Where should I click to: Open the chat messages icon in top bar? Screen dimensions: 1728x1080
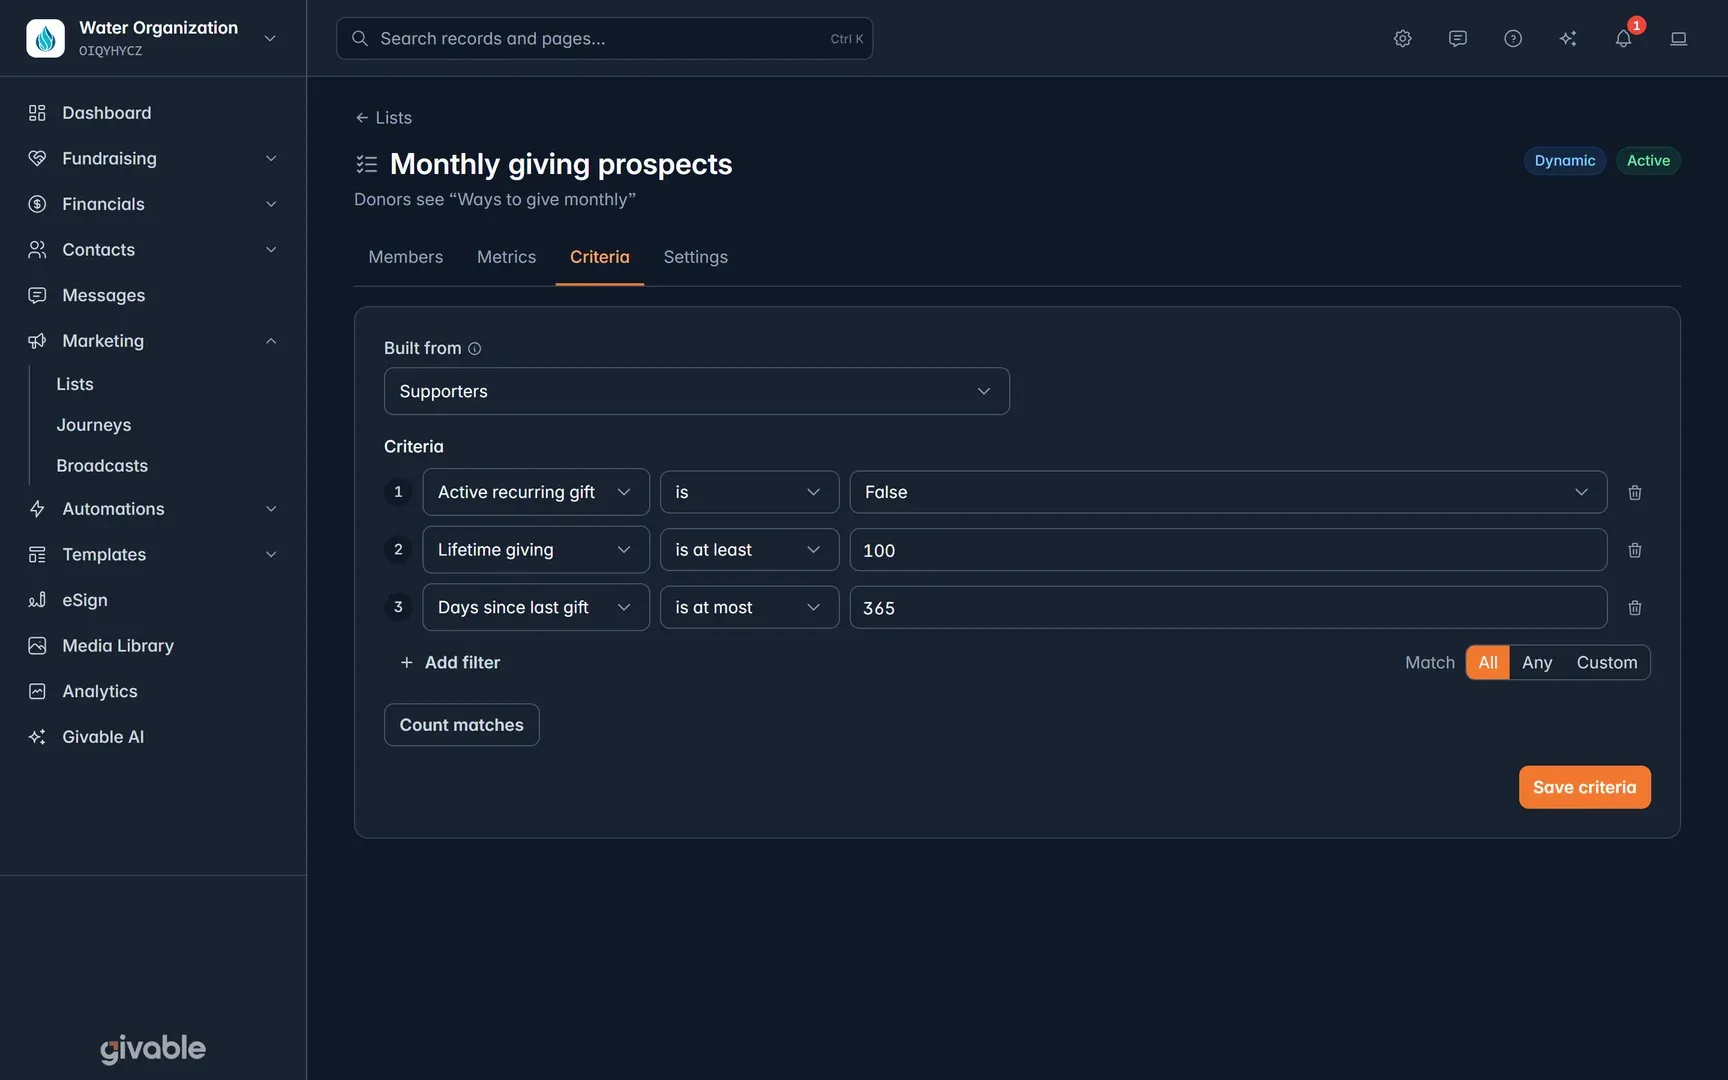(1458, 38)
